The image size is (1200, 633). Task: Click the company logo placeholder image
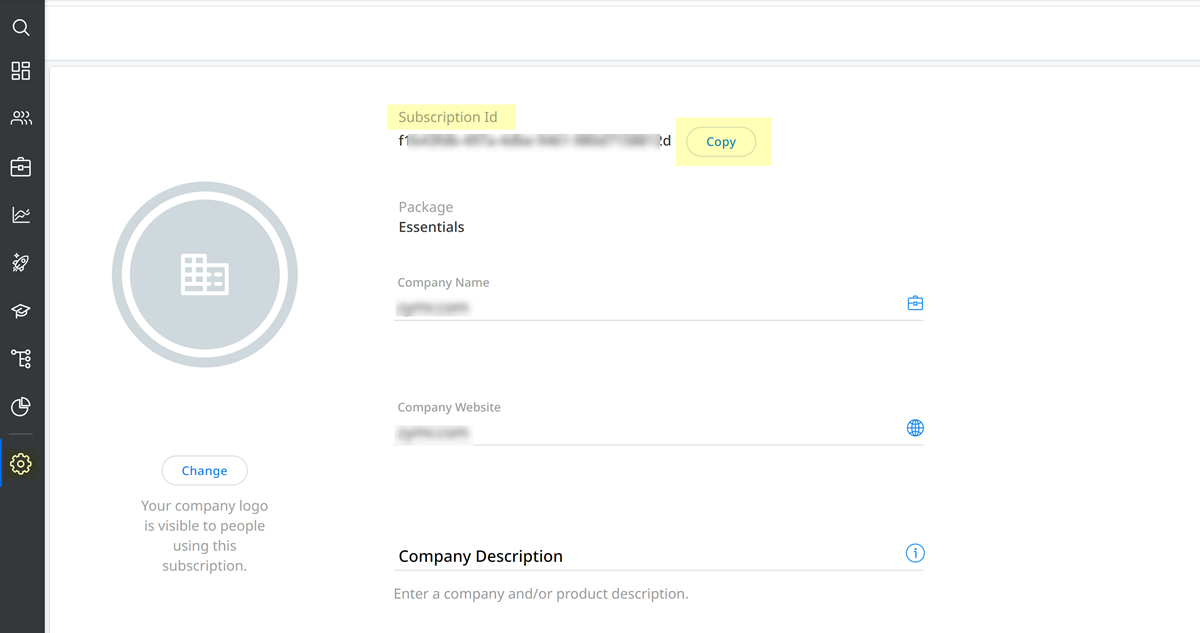click(x=205, y=274)
